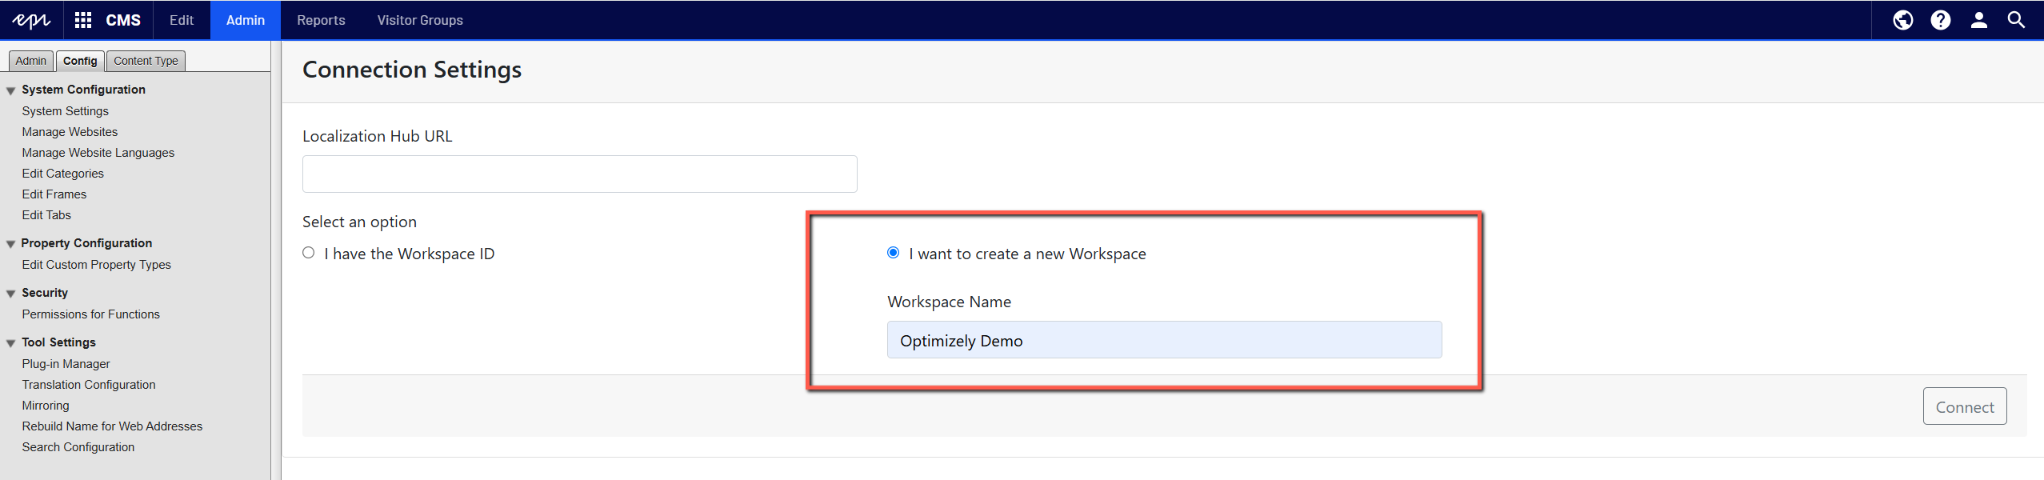Collapse the System Configuration section

click(11, 91)
